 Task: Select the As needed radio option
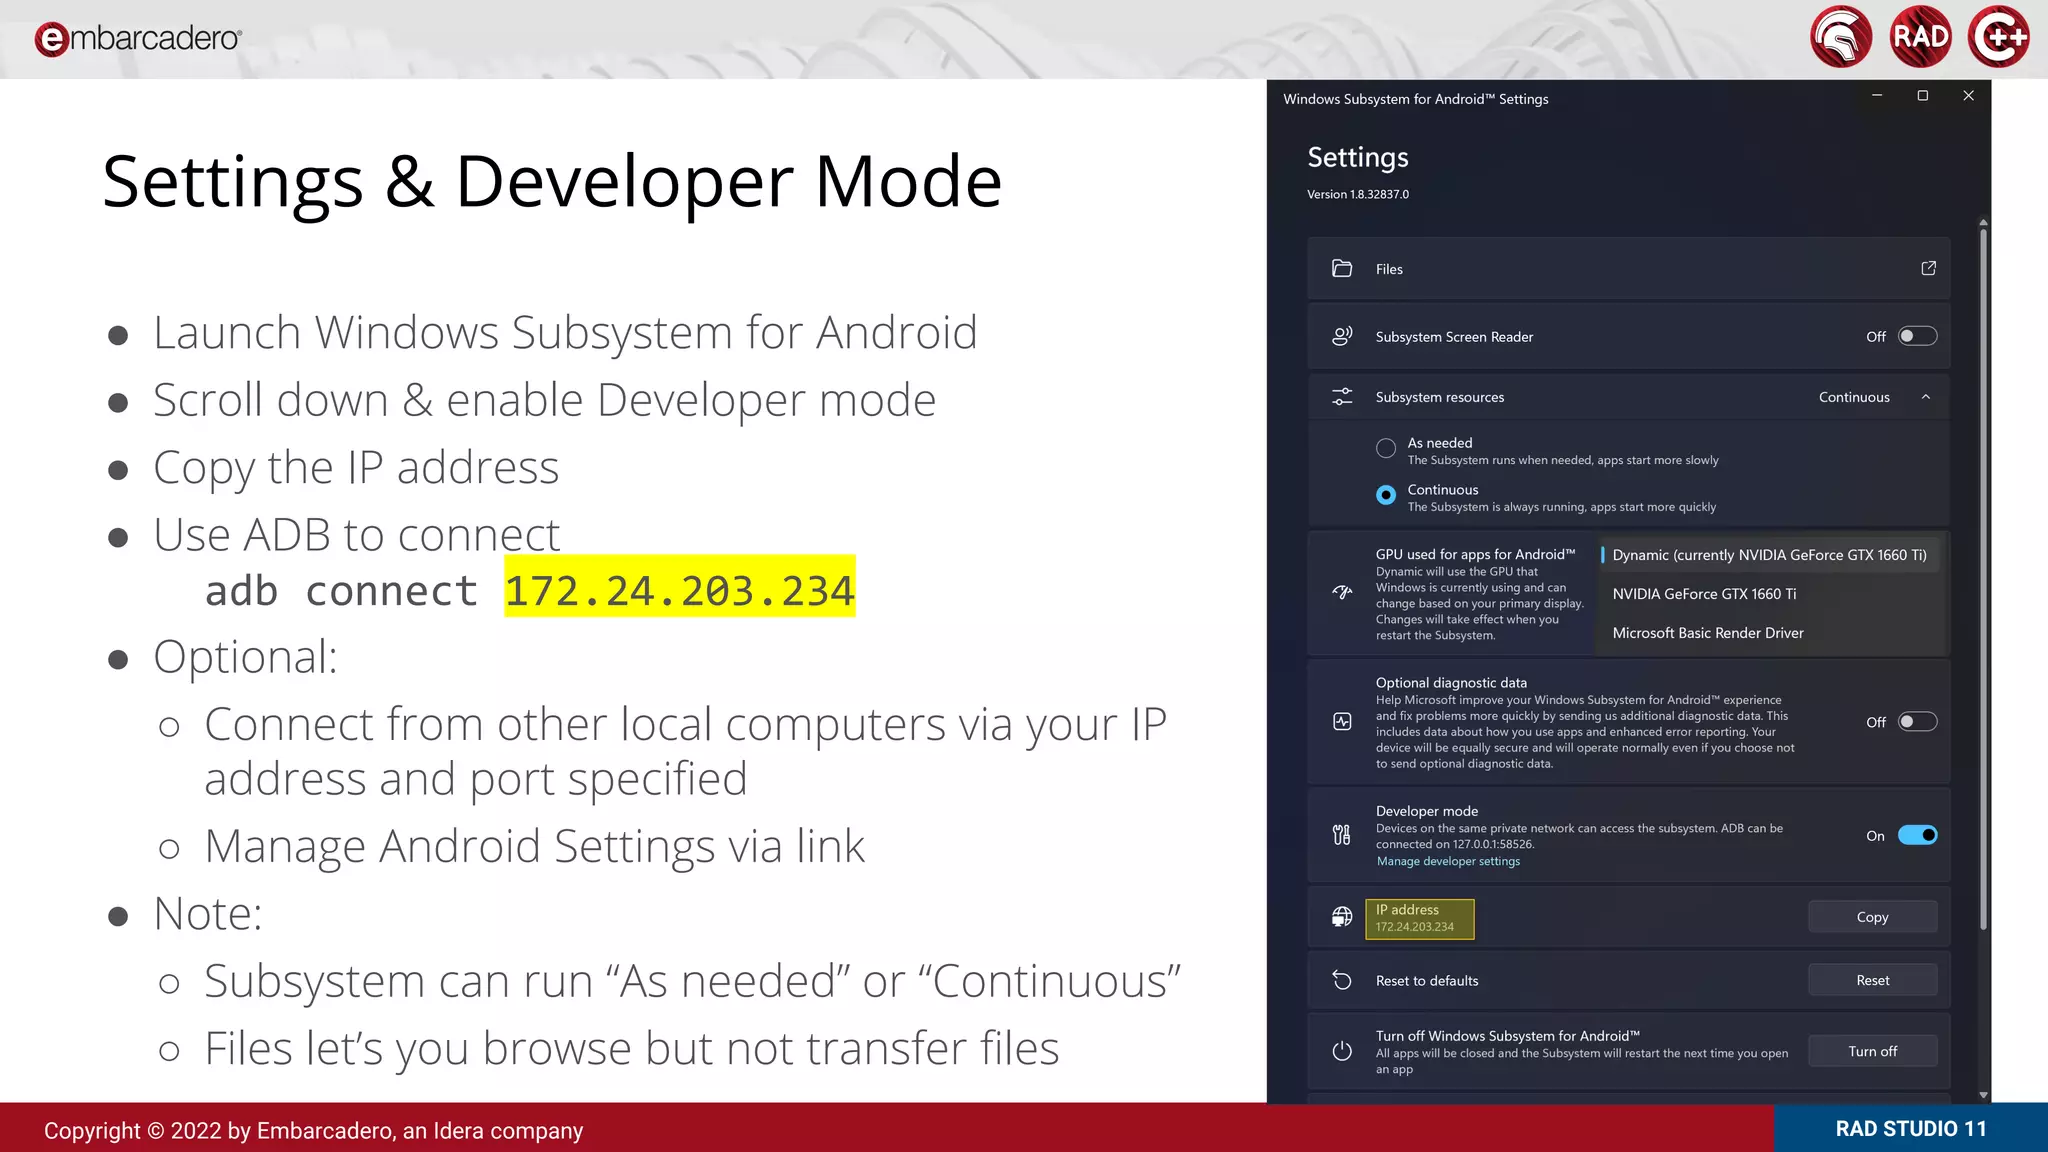[1386, 448]
